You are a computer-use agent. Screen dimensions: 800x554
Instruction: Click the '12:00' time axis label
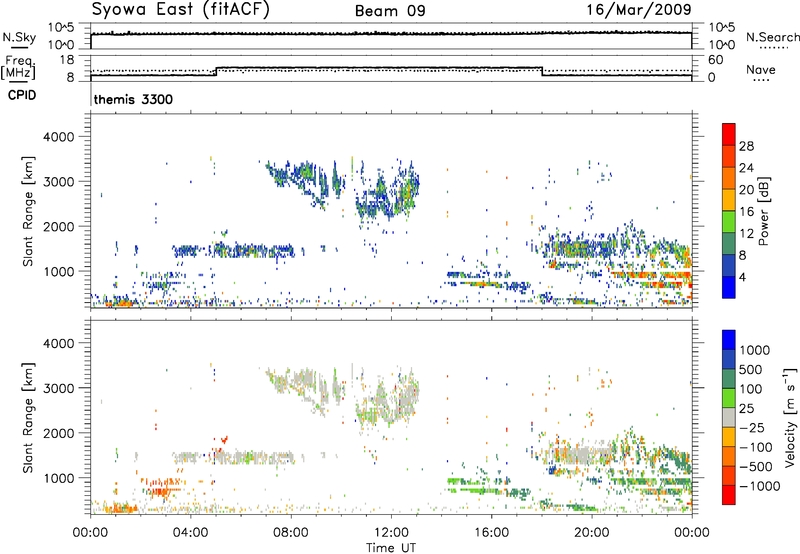coord(391,533)
